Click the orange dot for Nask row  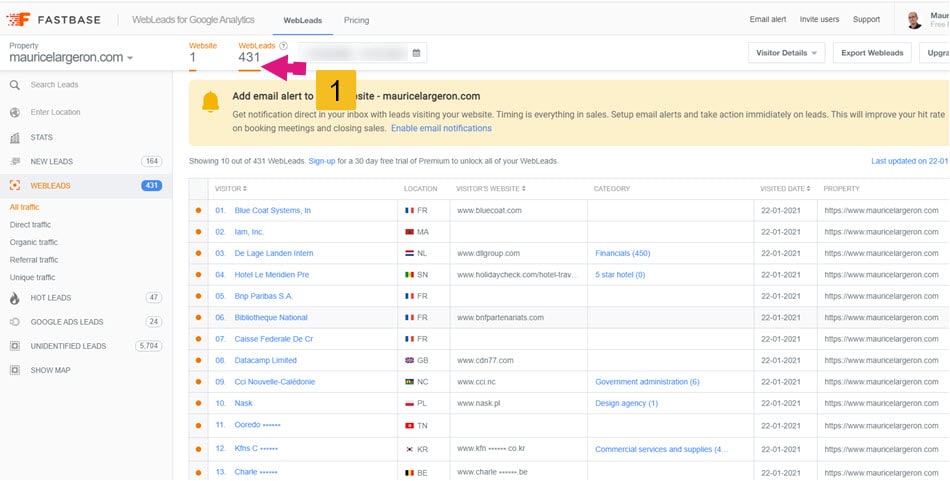pos(198,403)
